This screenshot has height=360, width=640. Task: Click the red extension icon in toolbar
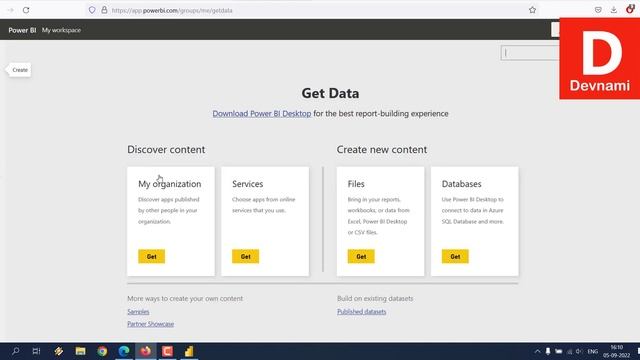[x=630, y=9]
